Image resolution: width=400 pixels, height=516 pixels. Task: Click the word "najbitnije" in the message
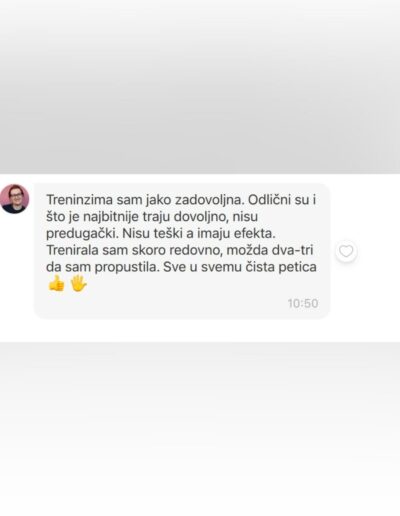111,217
